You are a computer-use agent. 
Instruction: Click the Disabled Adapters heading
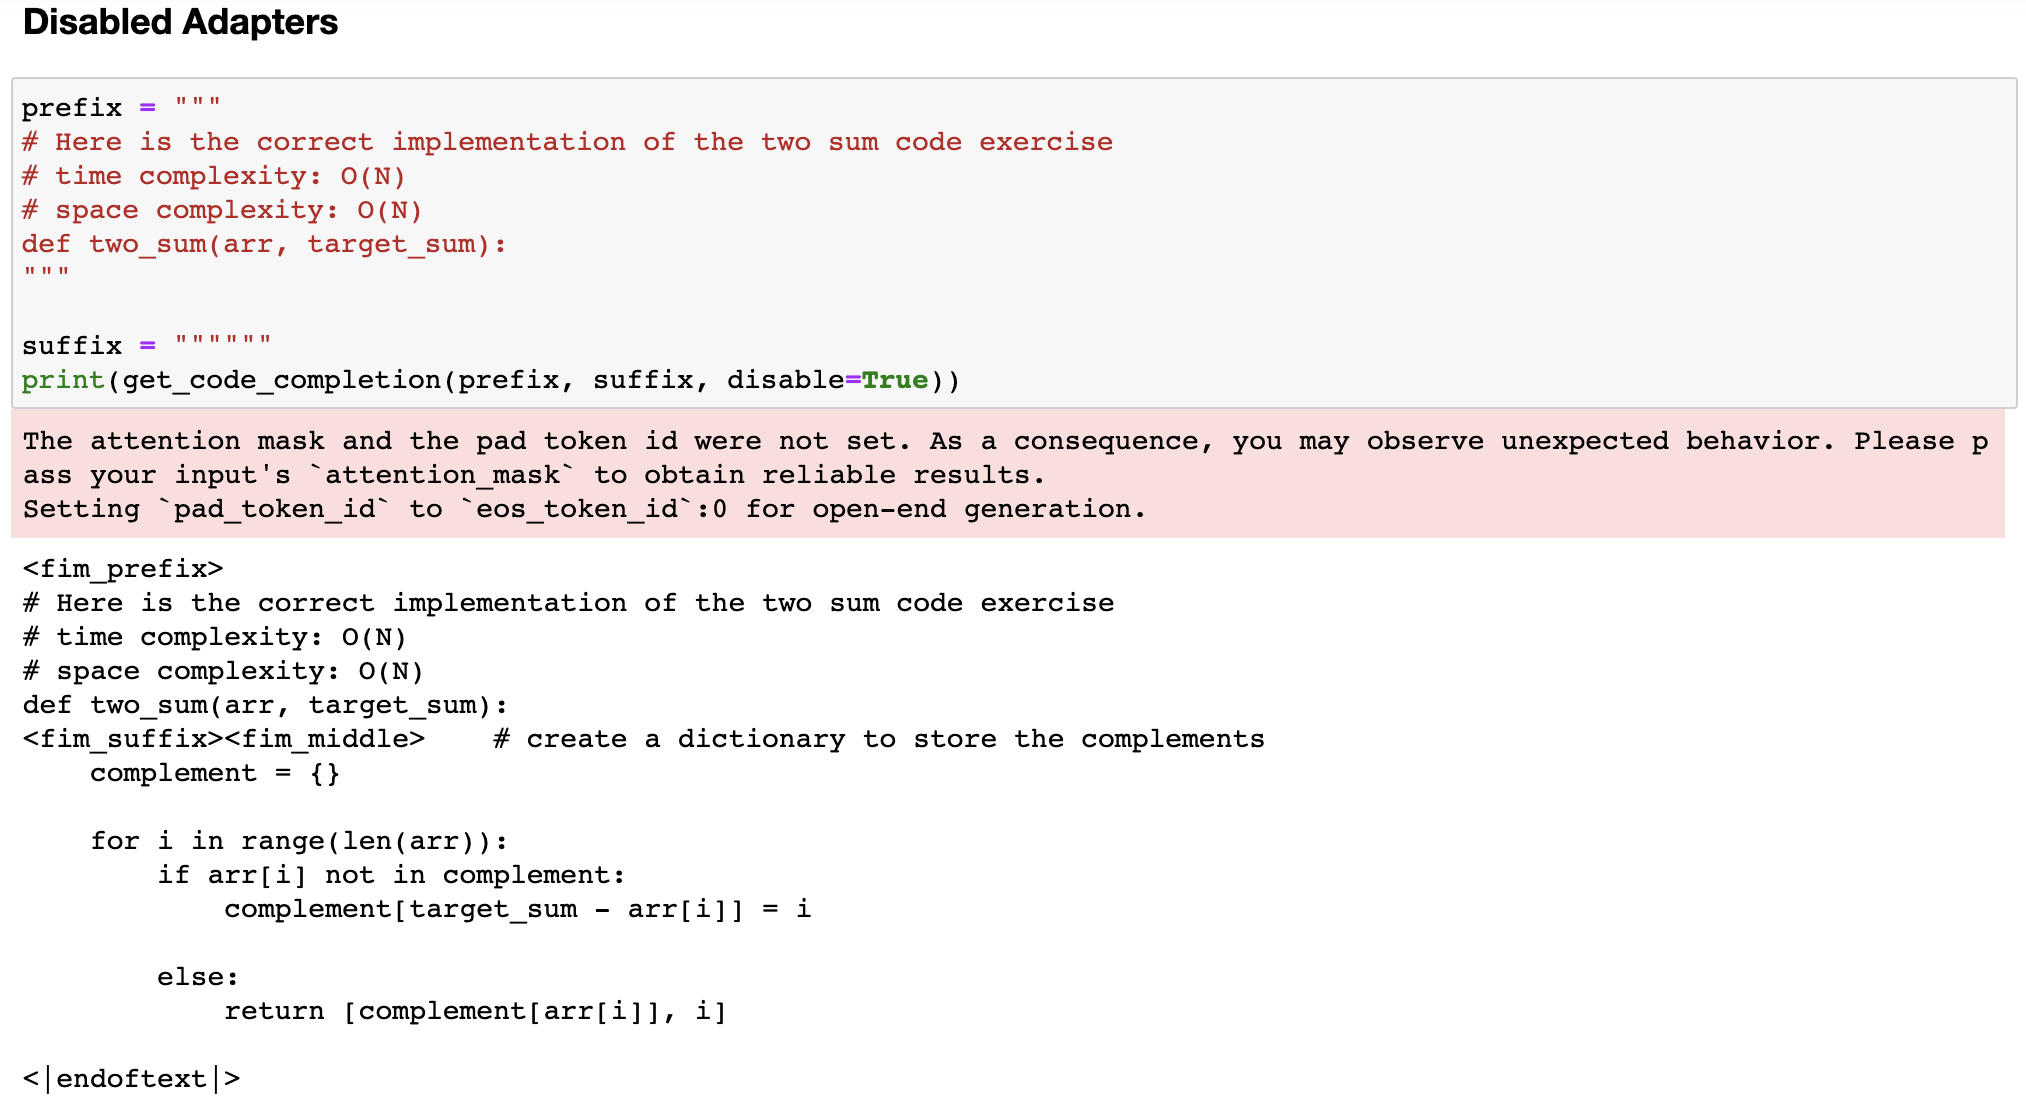(x=180, y=22)
